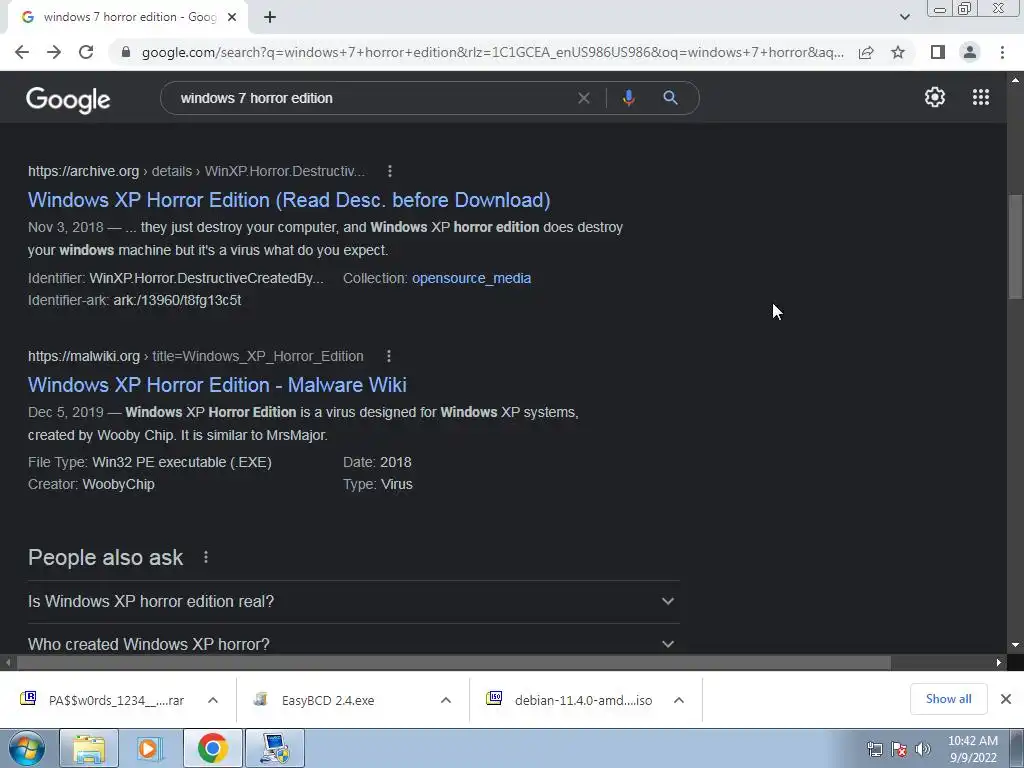Screen dimensions: 1024x768
Task: Open Windows XP Horror Edition - Malware Wiki
Action: coord(217,385)
